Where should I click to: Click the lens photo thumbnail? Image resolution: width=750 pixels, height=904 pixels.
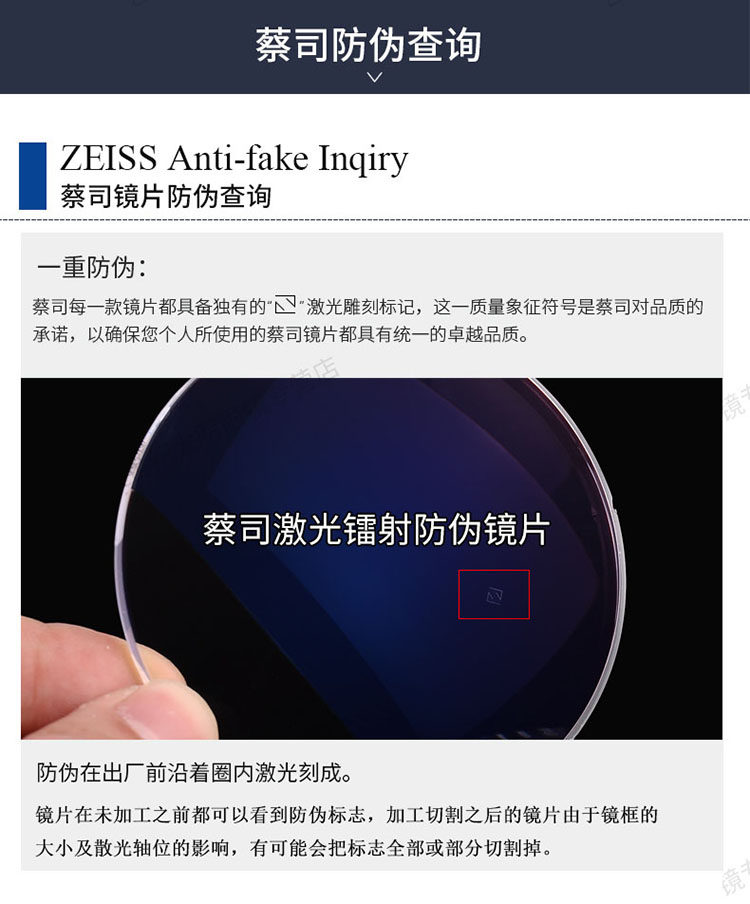pyautogui.click(x=371, y=559)
